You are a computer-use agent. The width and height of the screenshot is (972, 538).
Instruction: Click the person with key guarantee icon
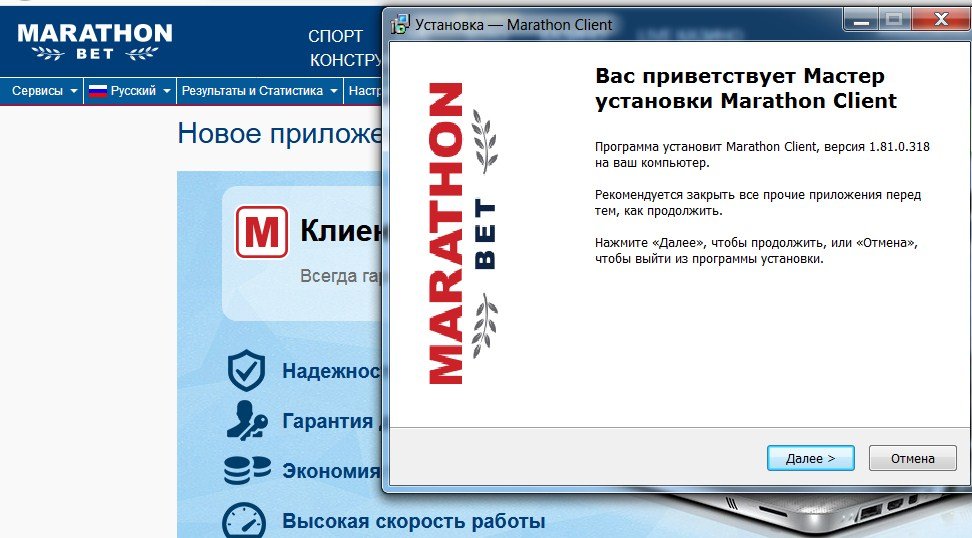pyautogui.click(x=246, y=421)
